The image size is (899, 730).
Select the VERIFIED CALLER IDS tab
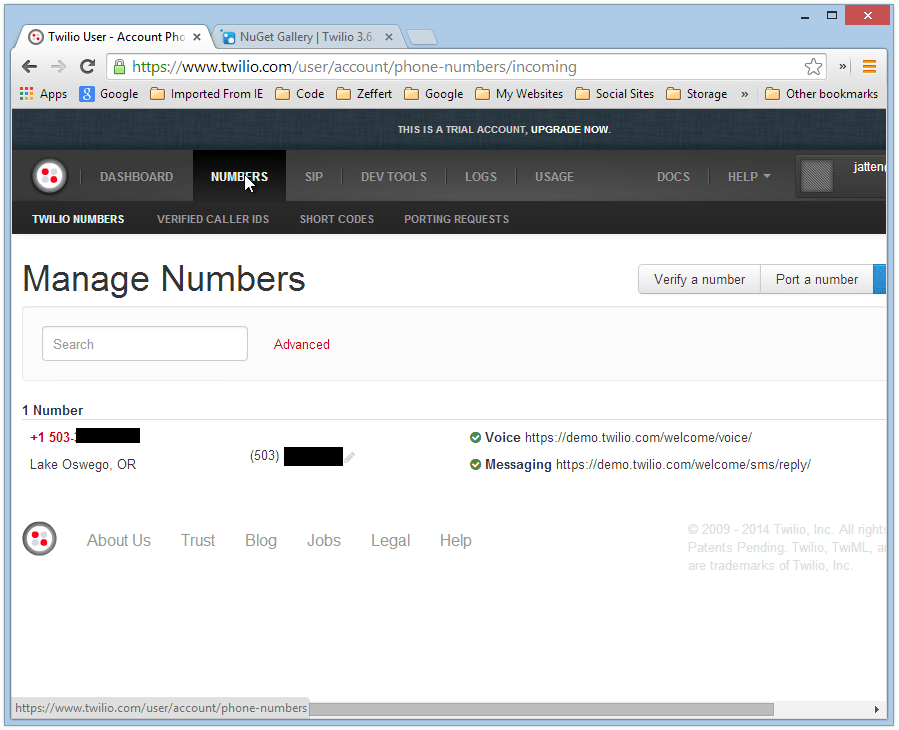tap(213, 218)
